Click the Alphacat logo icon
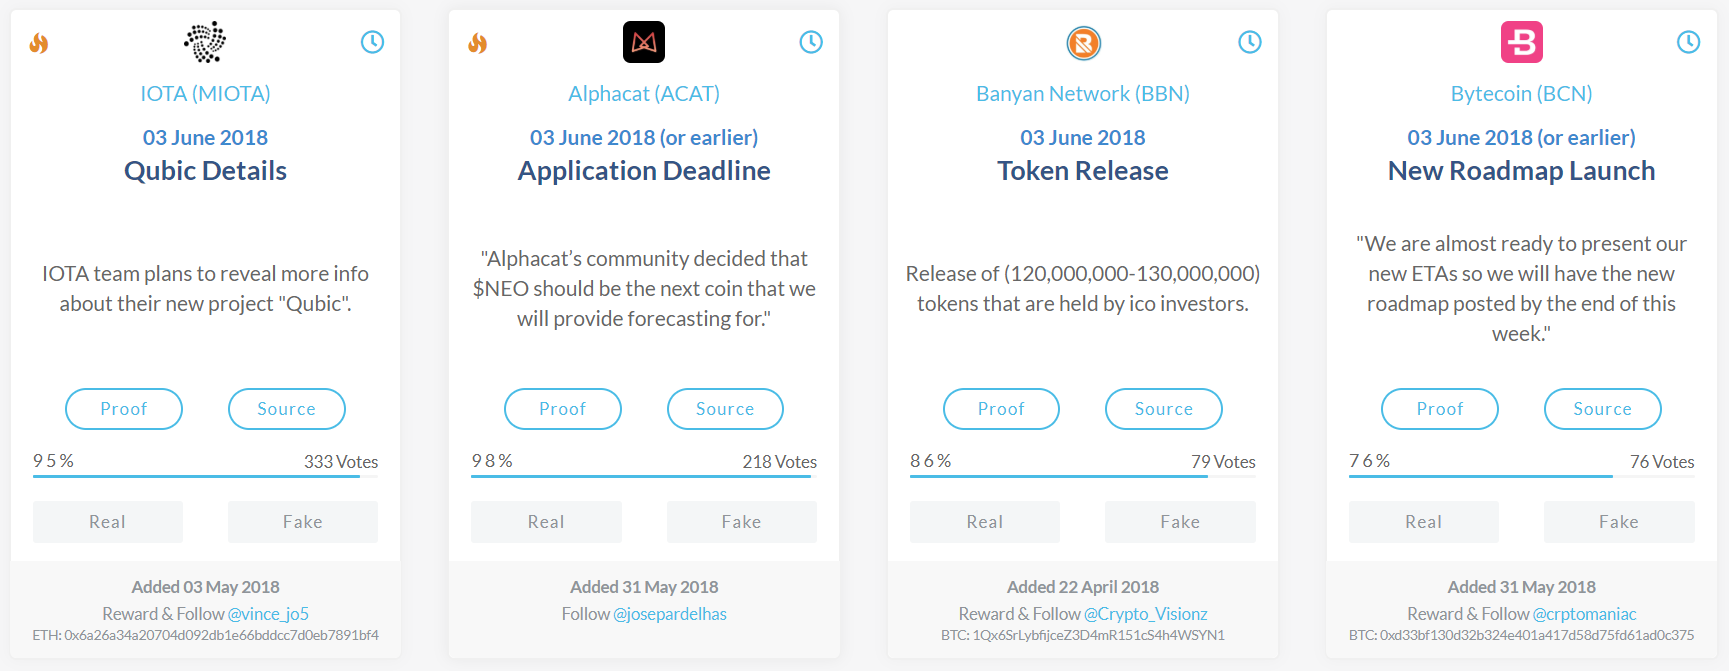The image size is (1729, 671). 644,42
